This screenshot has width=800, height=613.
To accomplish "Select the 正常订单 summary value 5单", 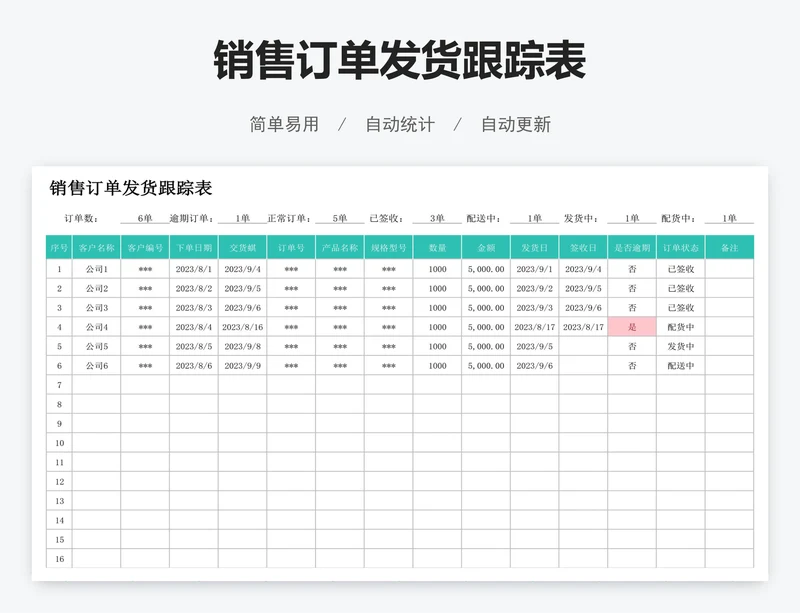I will pos(340,218).
